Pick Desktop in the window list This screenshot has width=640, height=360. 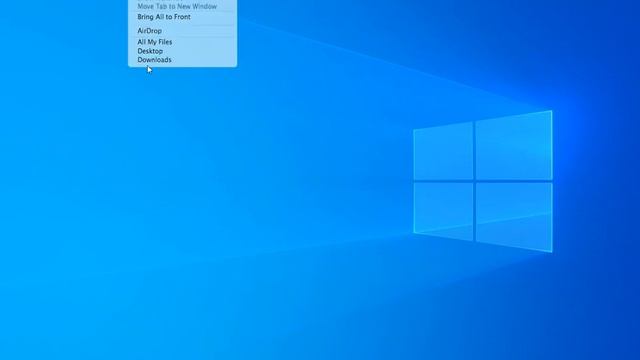[x=182, y=51]
